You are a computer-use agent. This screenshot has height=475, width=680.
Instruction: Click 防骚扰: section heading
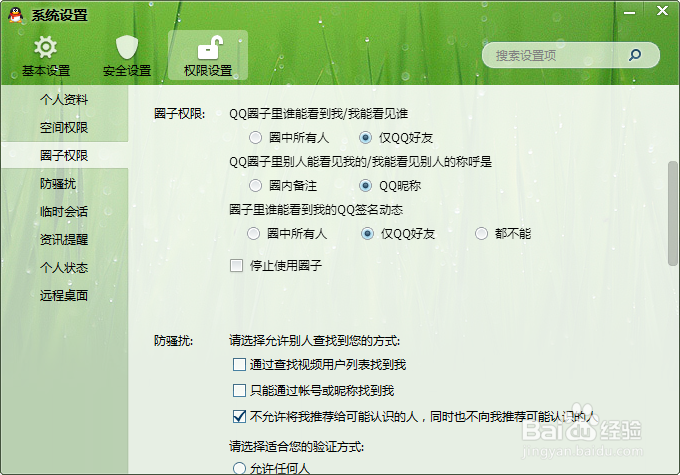point(173,341)
